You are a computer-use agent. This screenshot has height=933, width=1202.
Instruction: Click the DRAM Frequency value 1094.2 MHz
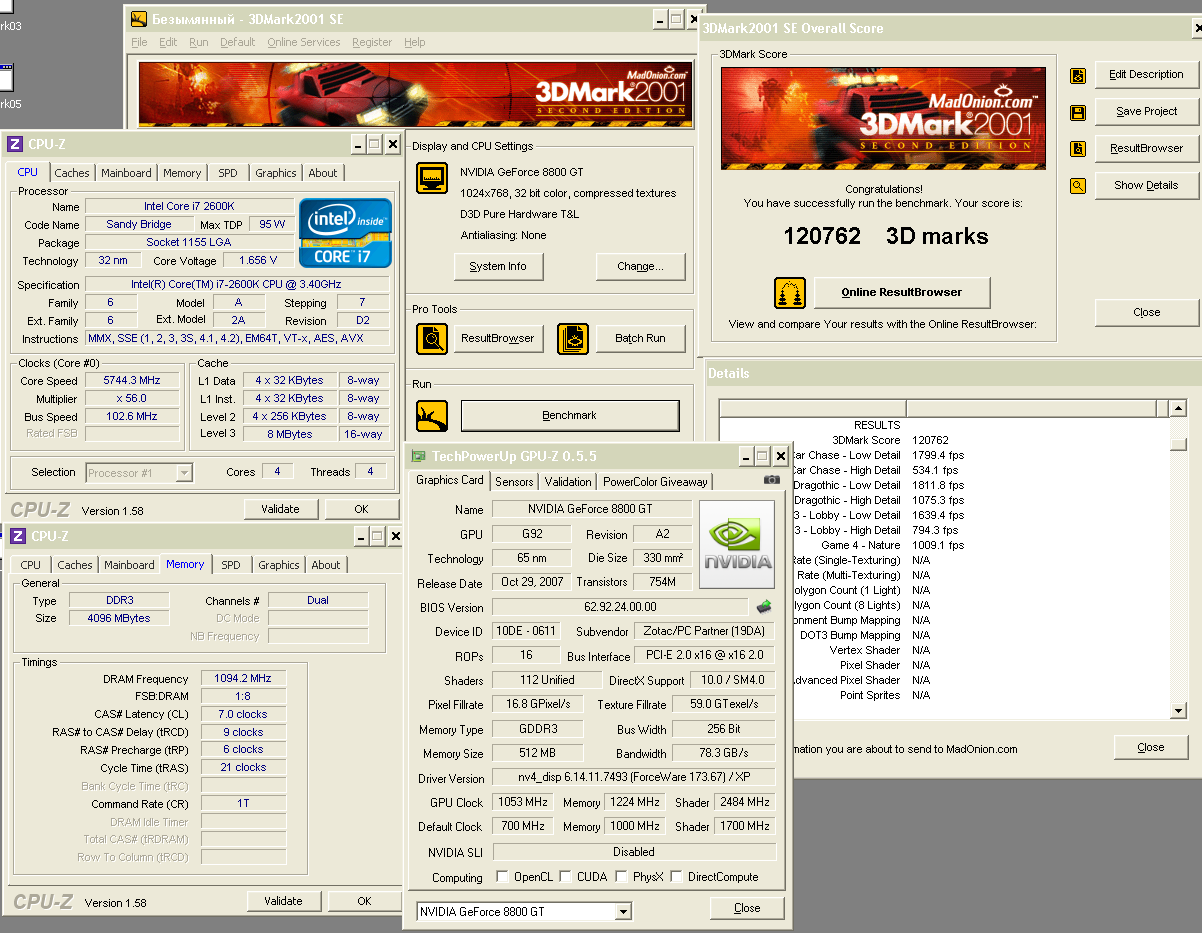(243, 678)
